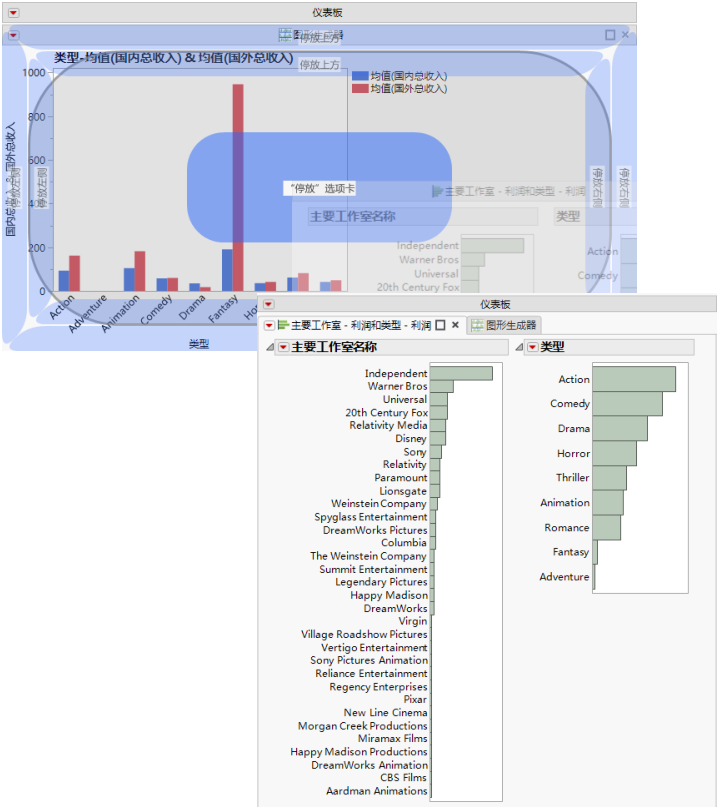Select the Thriller bar in 类型 histogram
The width and height of the screenshot is (719, 809).
pyautogui.click(x=610, y=478)
